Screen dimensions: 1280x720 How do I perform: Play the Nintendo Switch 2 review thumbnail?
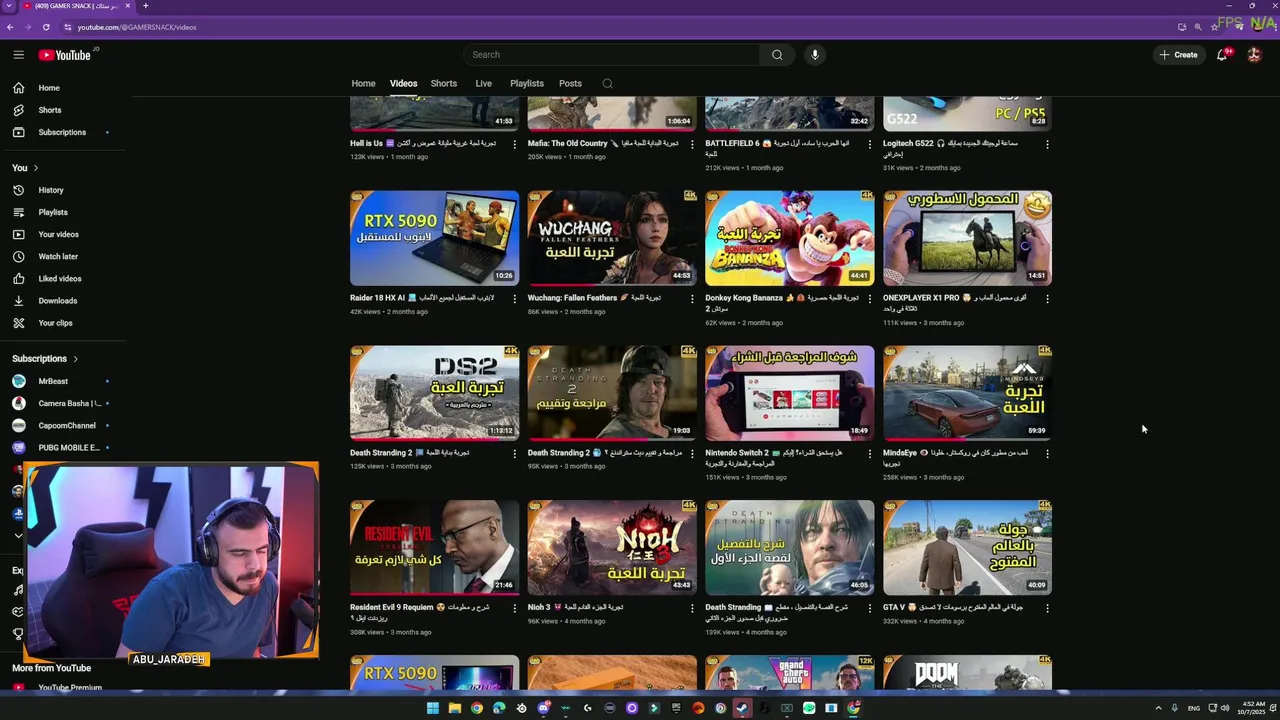click(x=789, y=393)
